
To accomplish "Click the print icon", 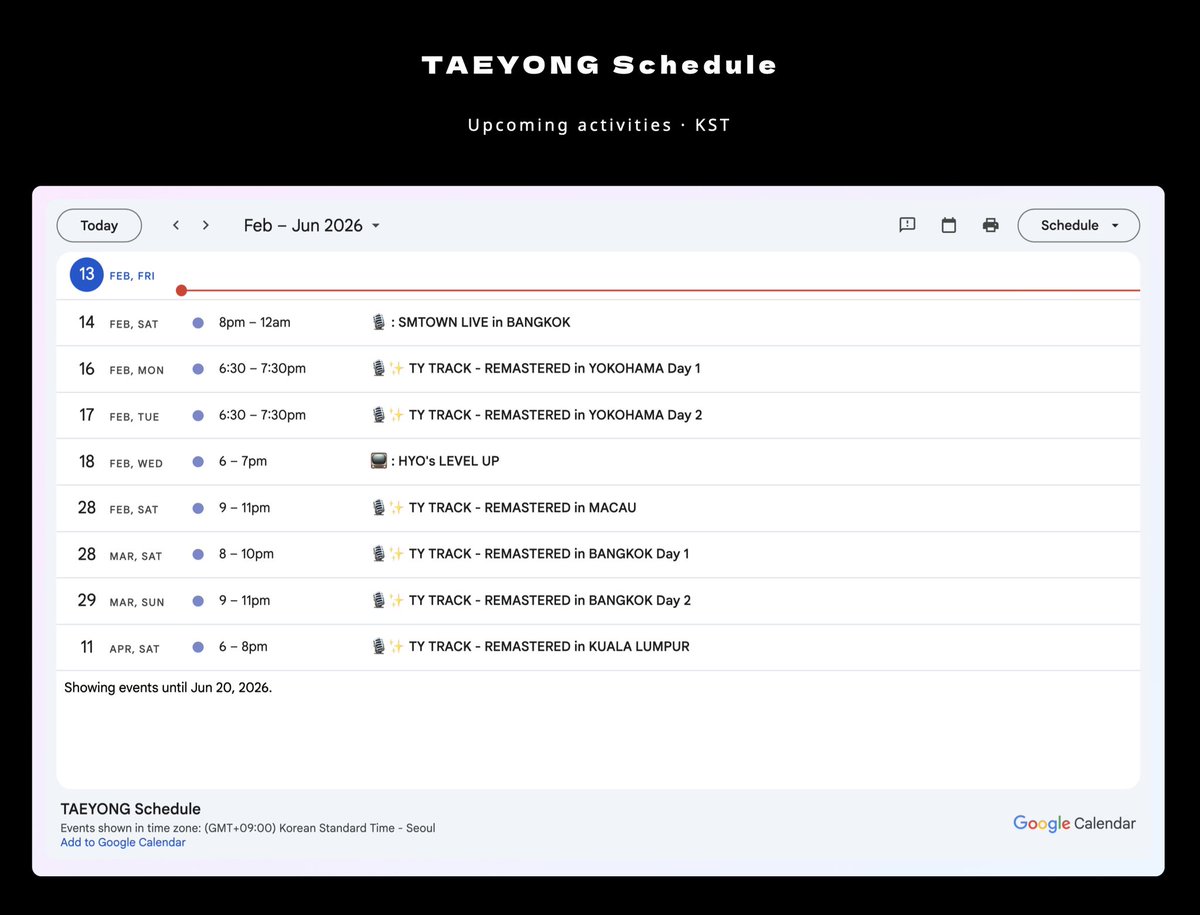I will [990, 225].
